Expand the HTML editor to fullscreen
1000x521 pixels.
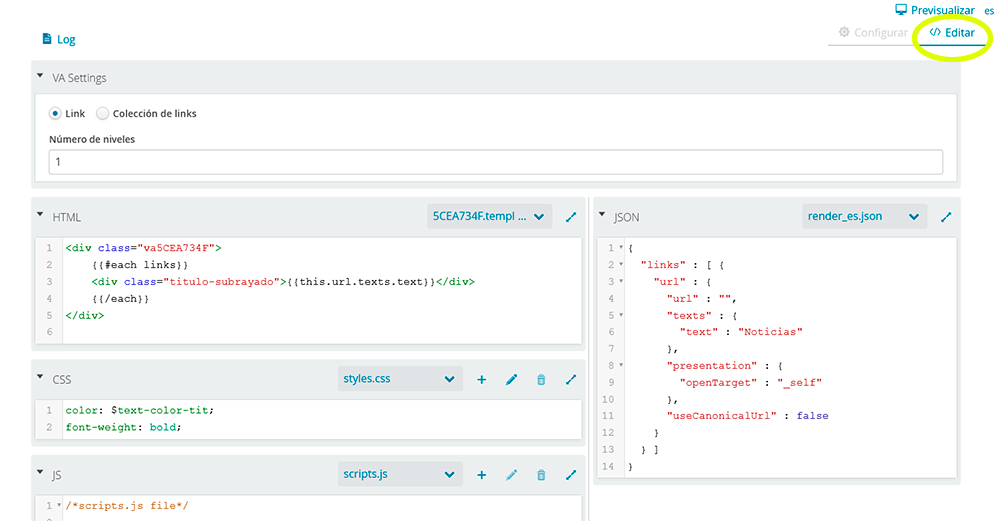coord(571,216)
